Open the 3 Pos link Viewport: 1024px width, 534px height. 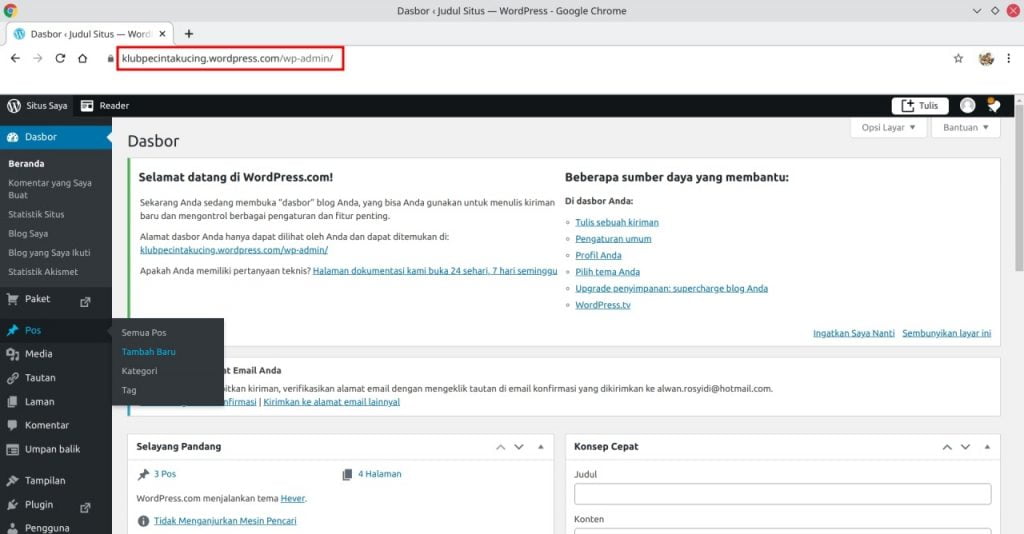click(x=165, y=474)
